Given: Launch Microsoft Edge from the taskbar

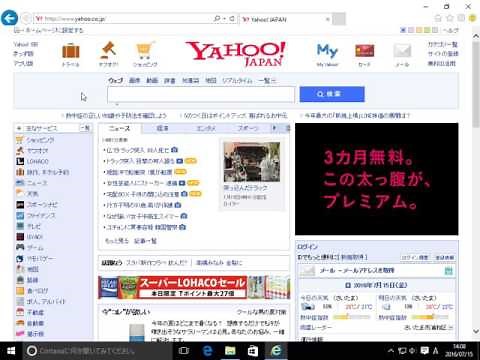Looking at the screenshot, I should [x=207, y=351].
